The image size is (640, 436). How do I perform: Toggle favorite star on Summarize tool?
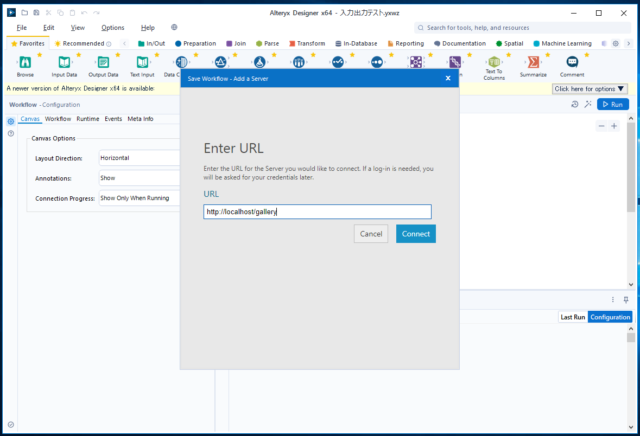(x=548, y=55)
